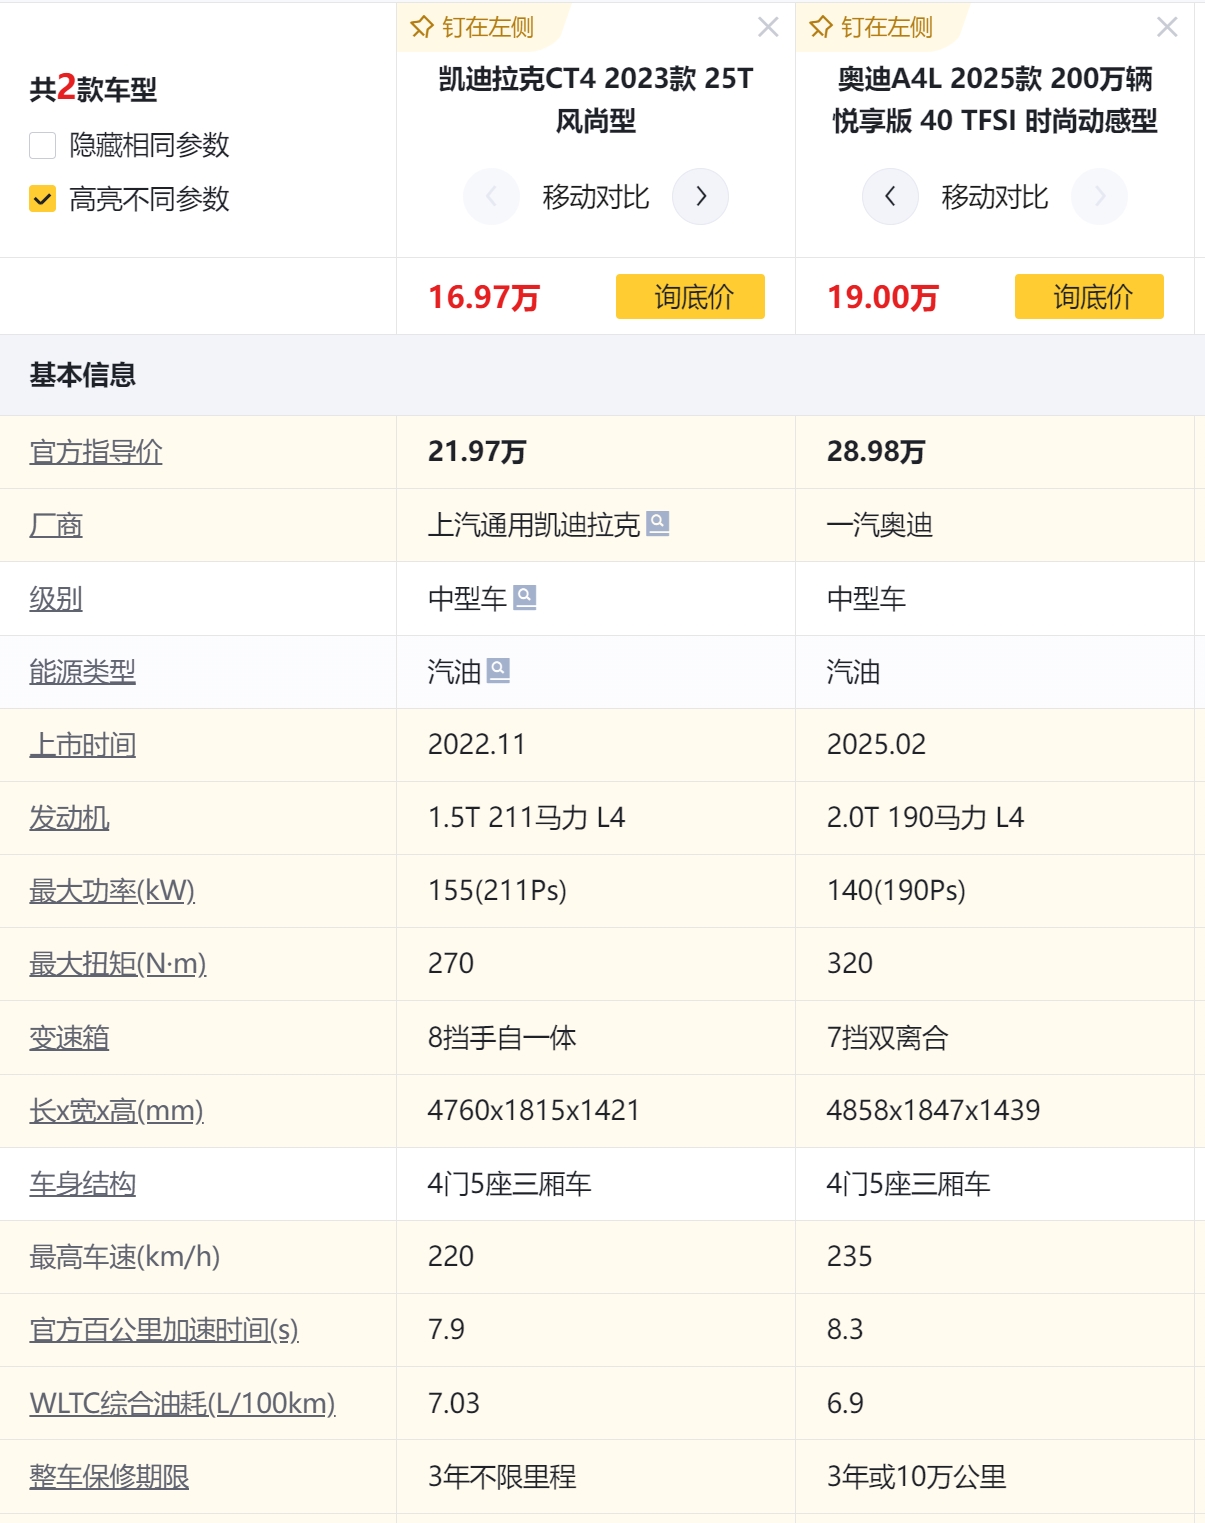Select the dimensions 4760x1815x1421
1205x1523 pixels.
coord(534,1111)
